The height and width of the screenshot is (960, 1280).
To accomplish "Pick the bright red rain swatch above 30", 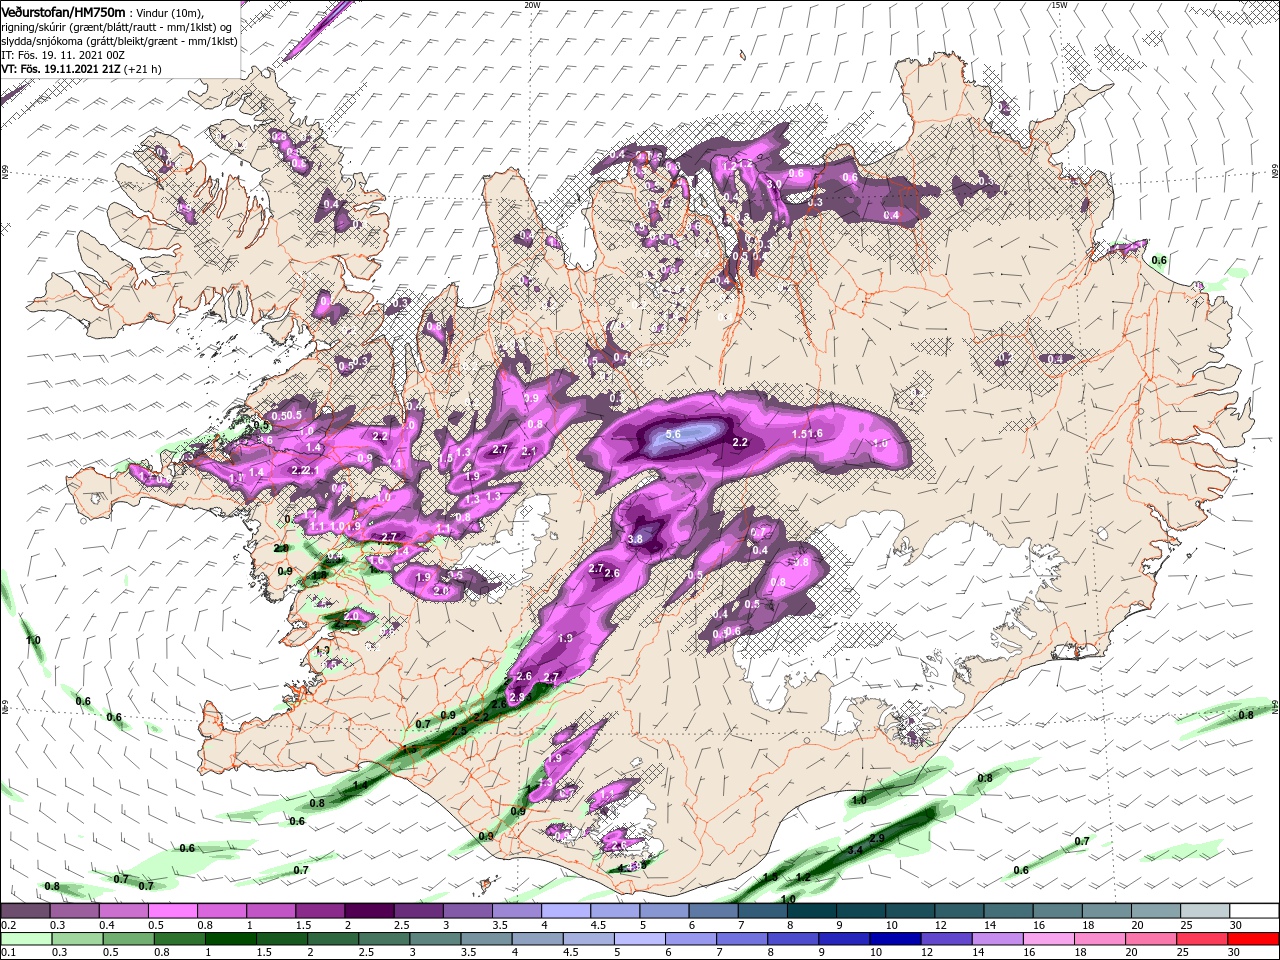I will point(1252,940).
